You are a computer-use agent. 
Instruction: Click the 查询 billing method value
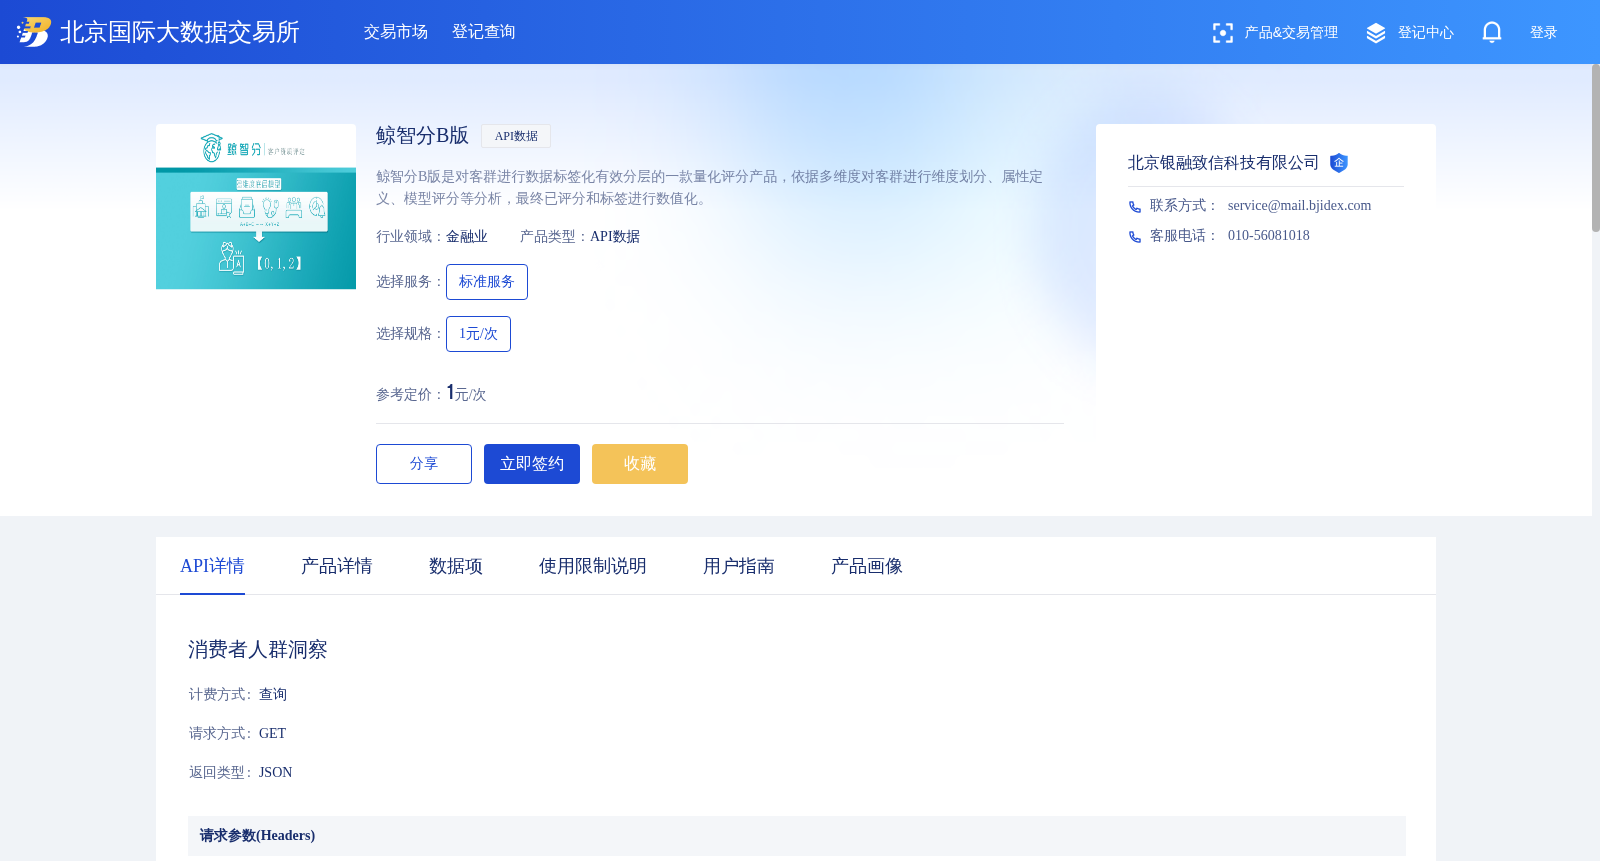tap(273, 695)
